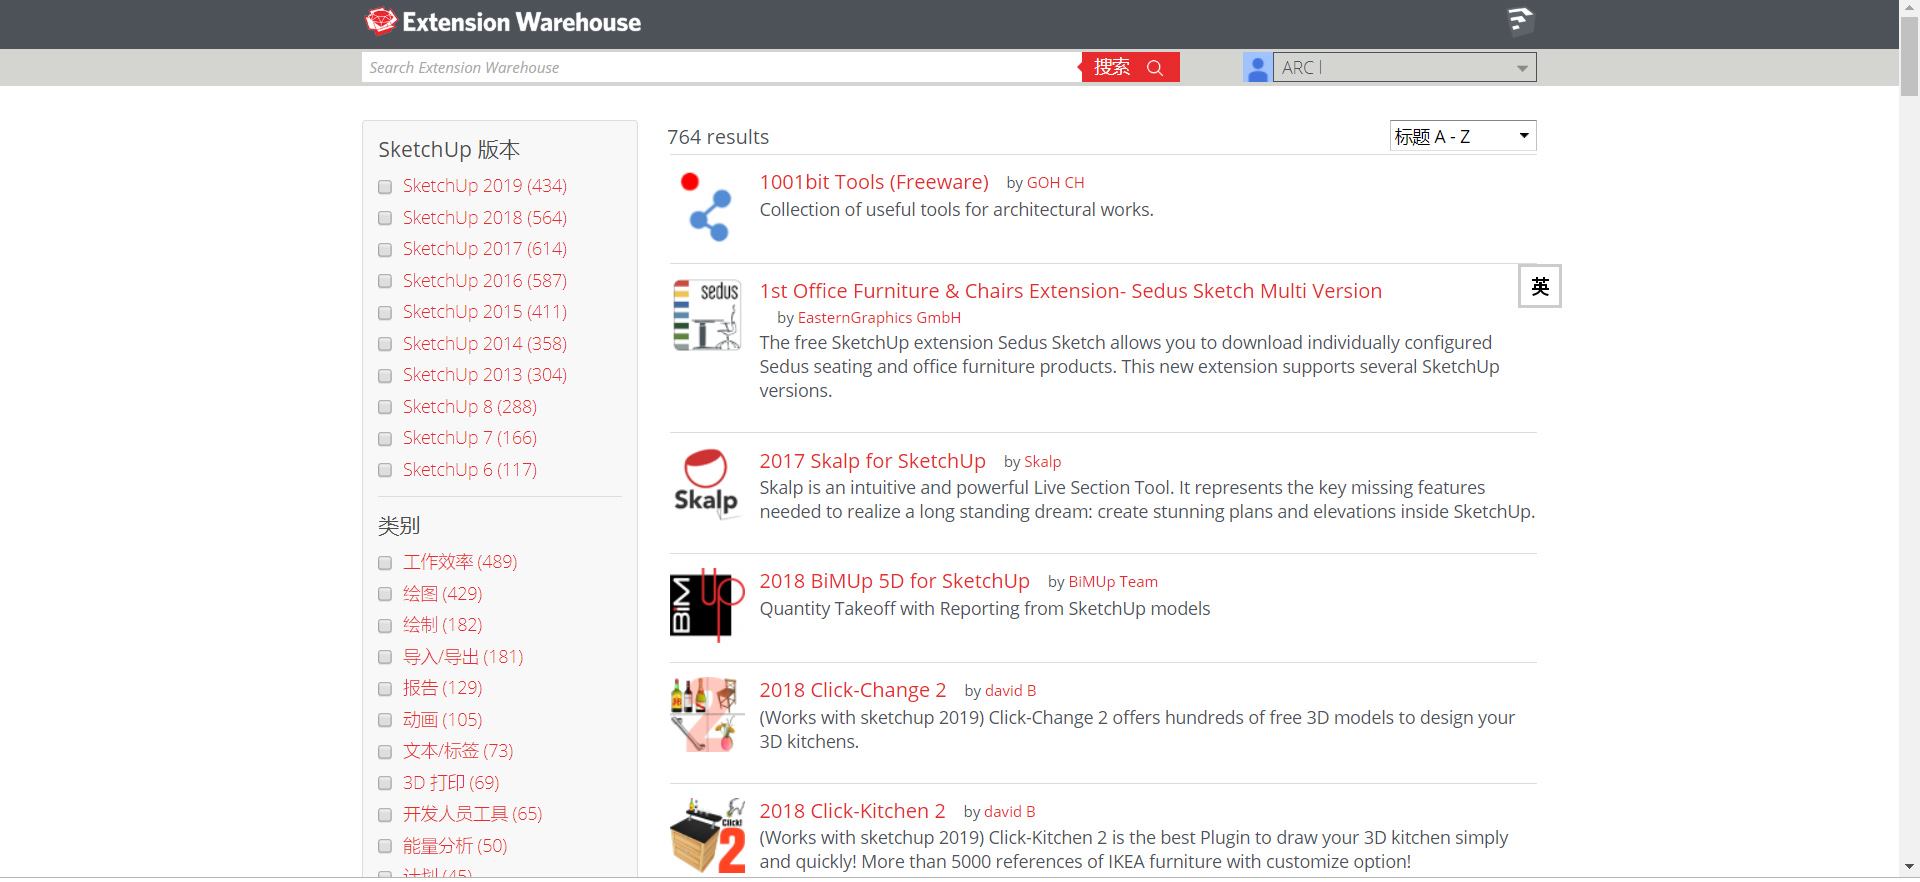Open the Extension Warehouse home logo
Screen dimensions: 1920x882
click(503, 22)
